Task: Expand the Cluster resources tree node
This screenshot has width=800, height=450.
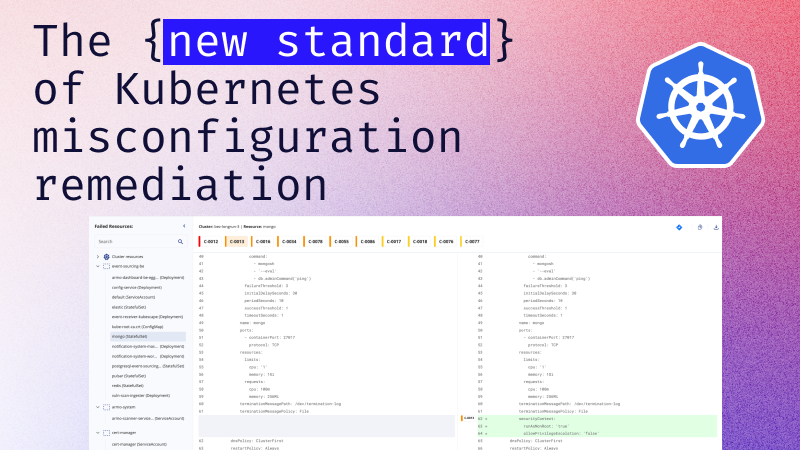Action: (98, 257)
